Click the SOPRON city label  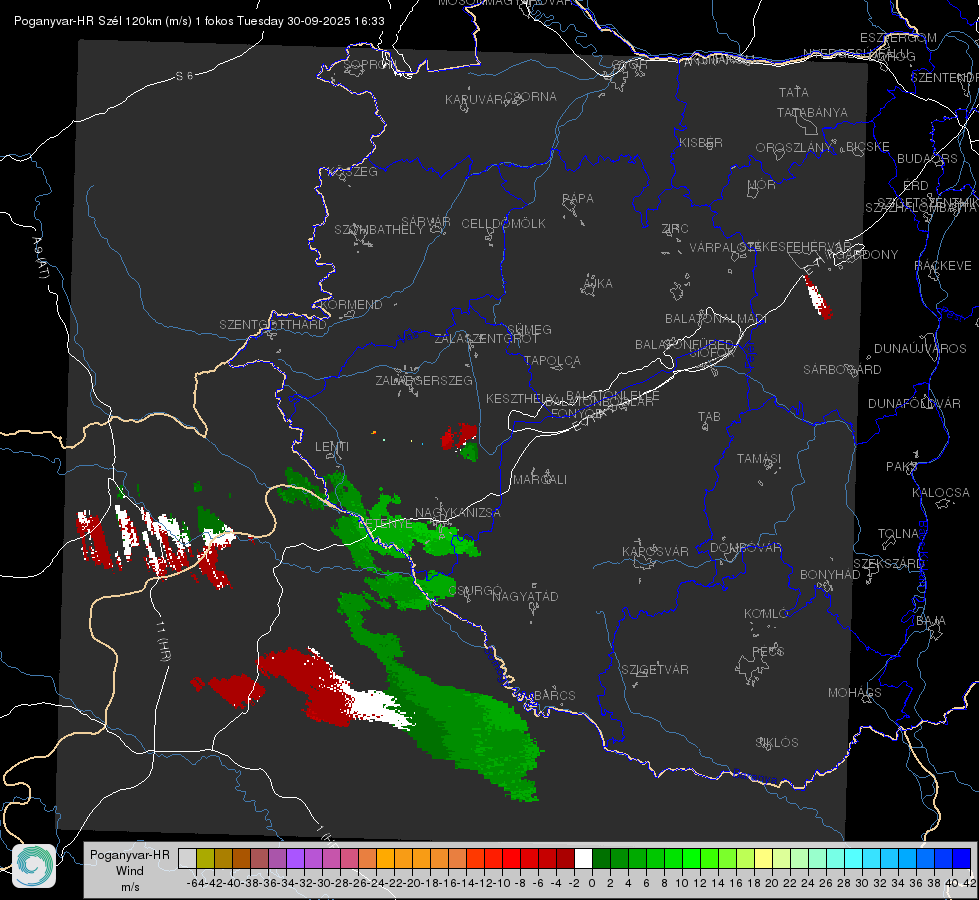(369, 64)
